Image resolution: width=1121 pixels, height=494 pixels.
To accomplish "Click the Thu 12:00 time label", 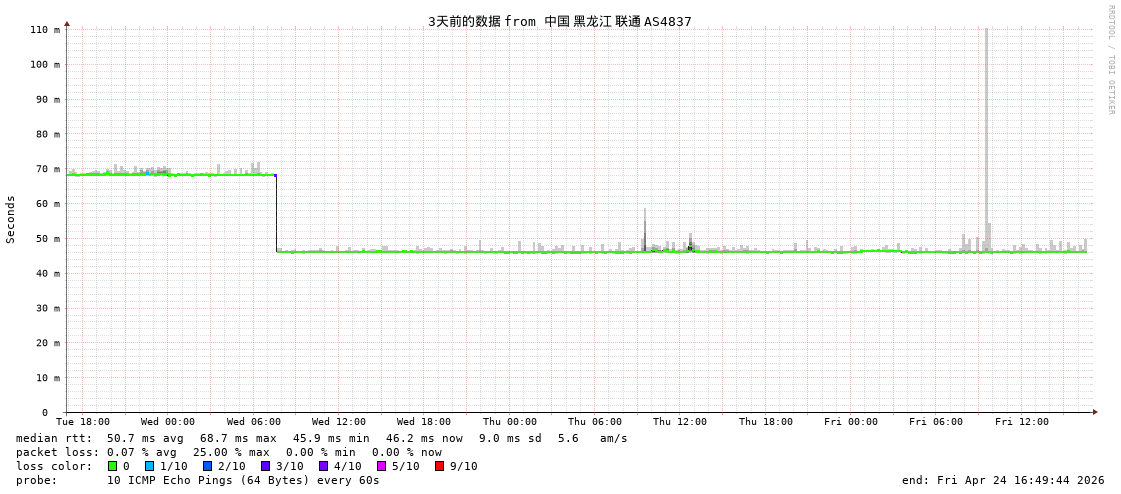I will [680, 422].
